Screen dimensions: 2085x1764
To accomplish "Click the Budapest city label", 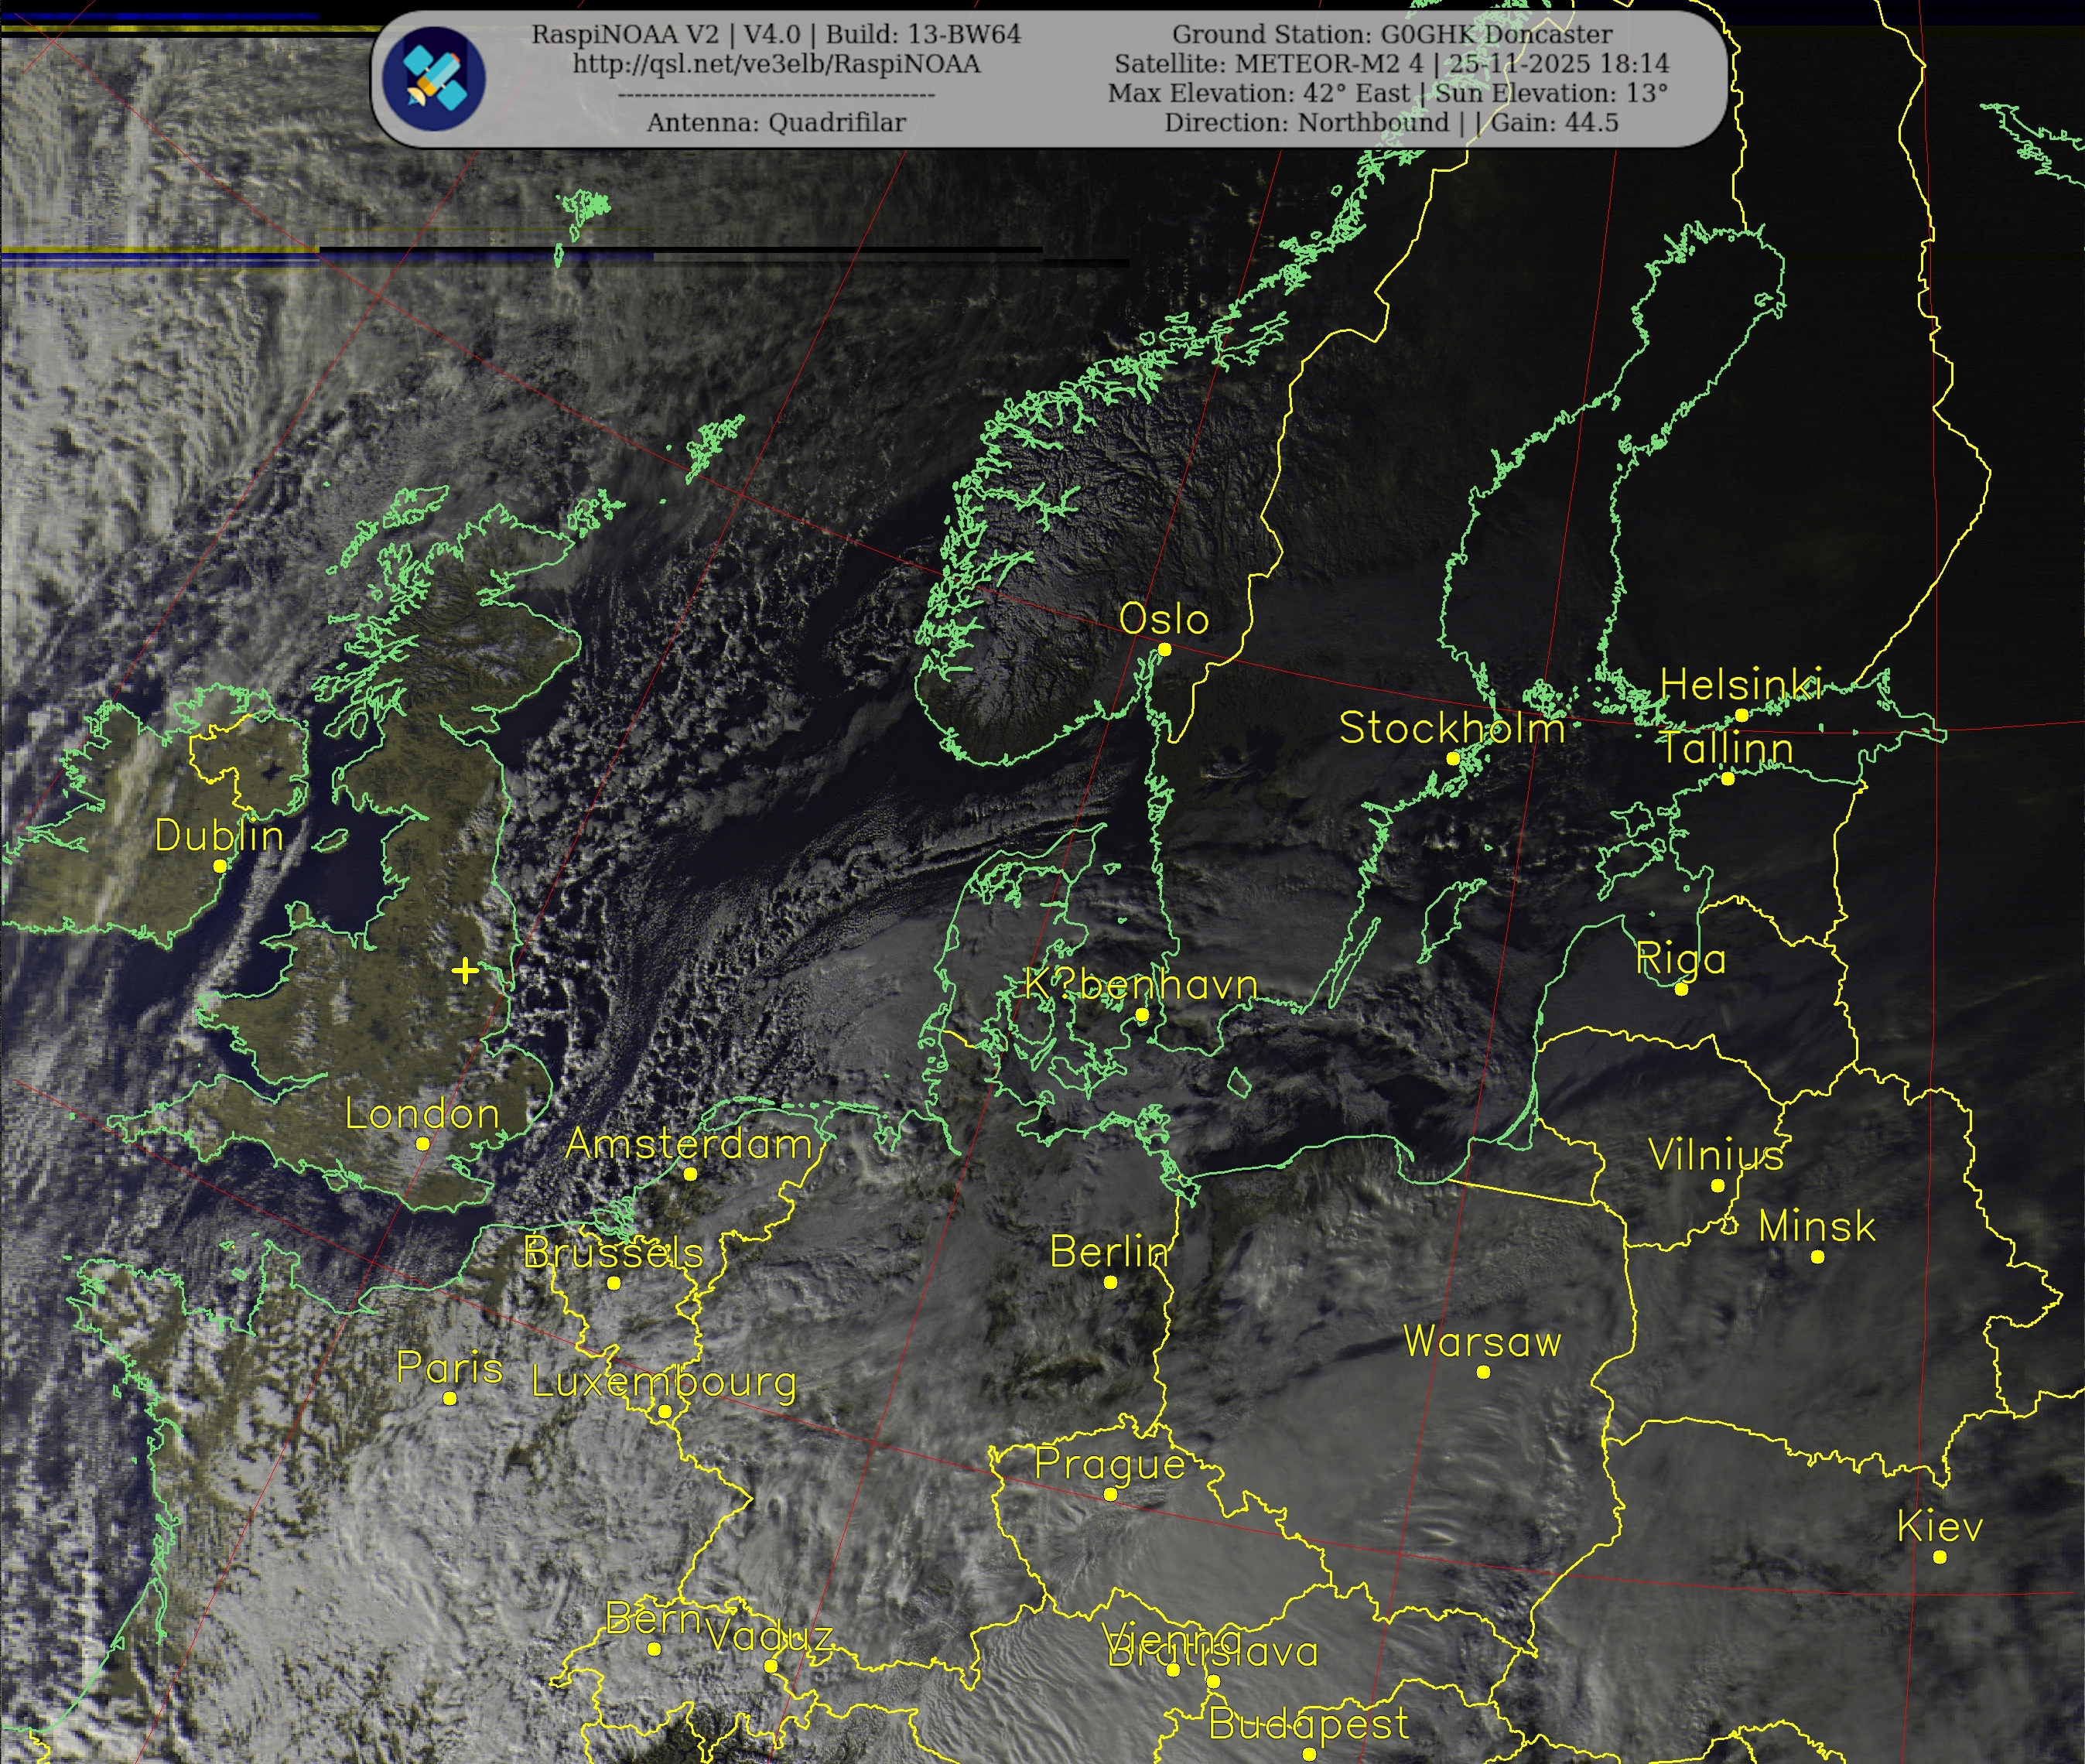I will coord(1308,1724).
